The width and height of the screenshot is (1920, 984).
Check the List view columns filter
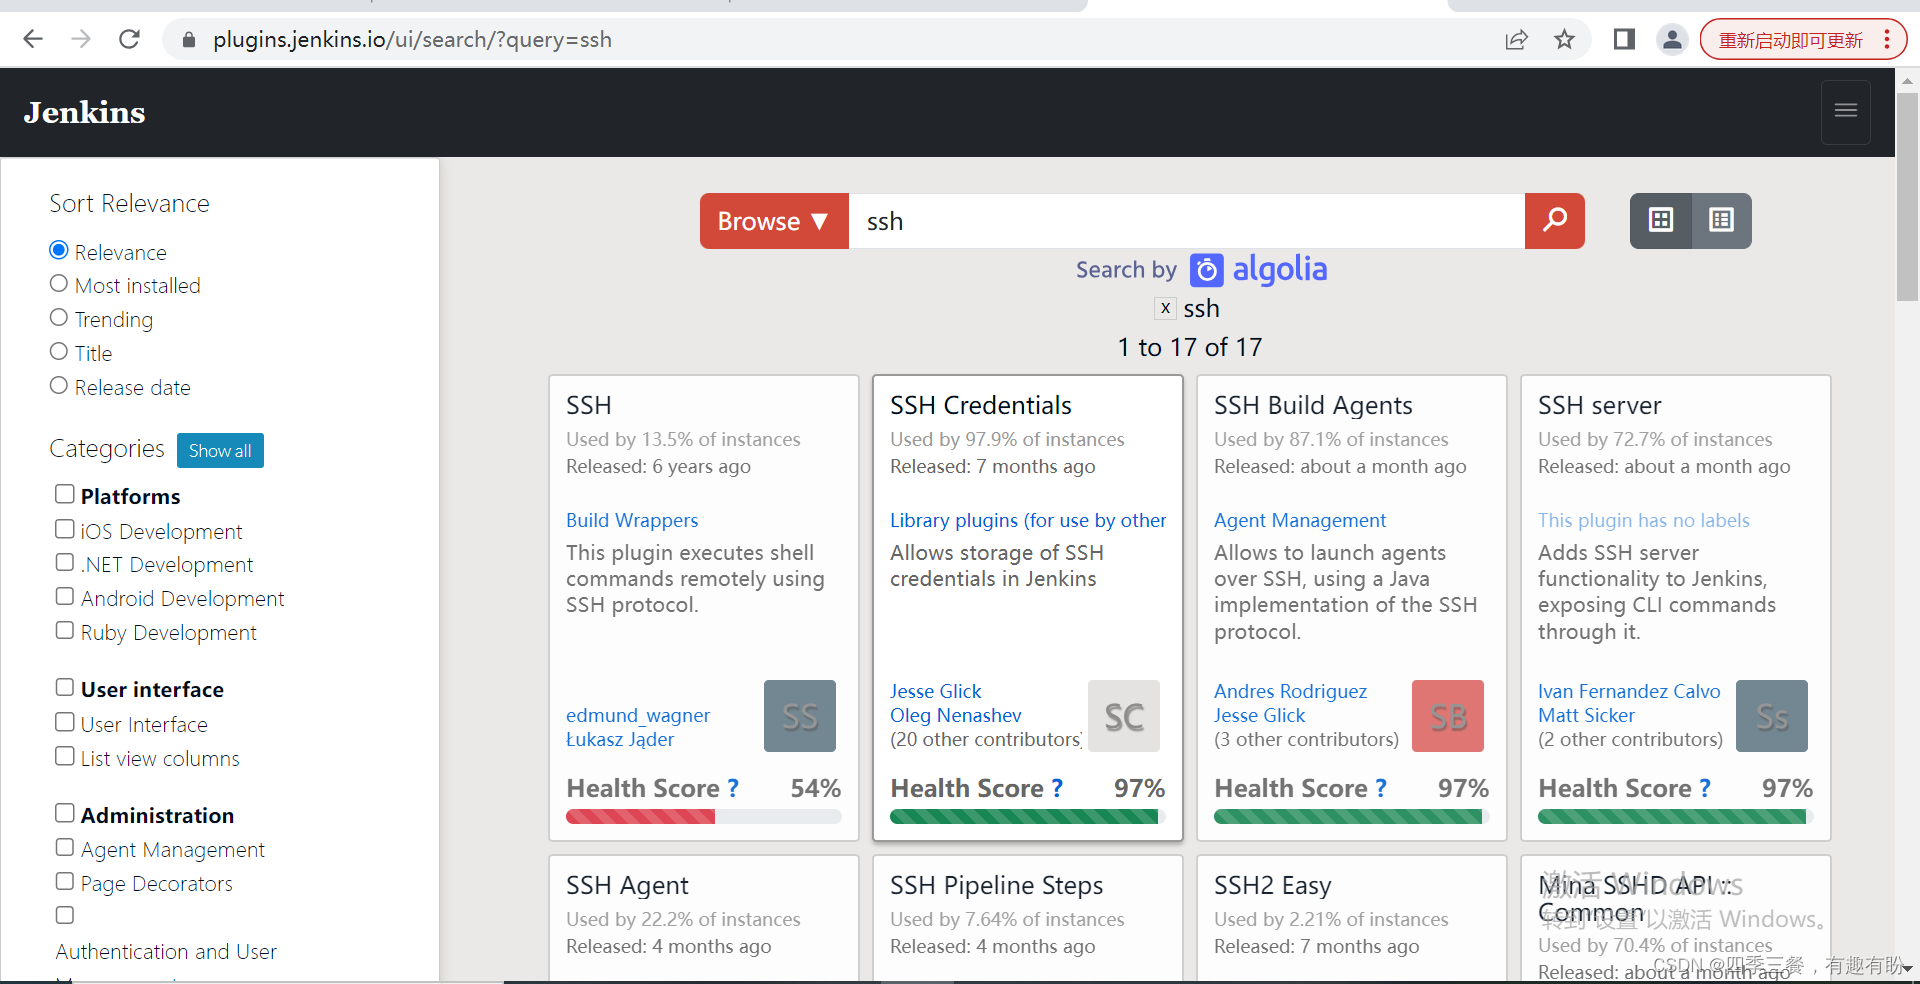point(65,756)
